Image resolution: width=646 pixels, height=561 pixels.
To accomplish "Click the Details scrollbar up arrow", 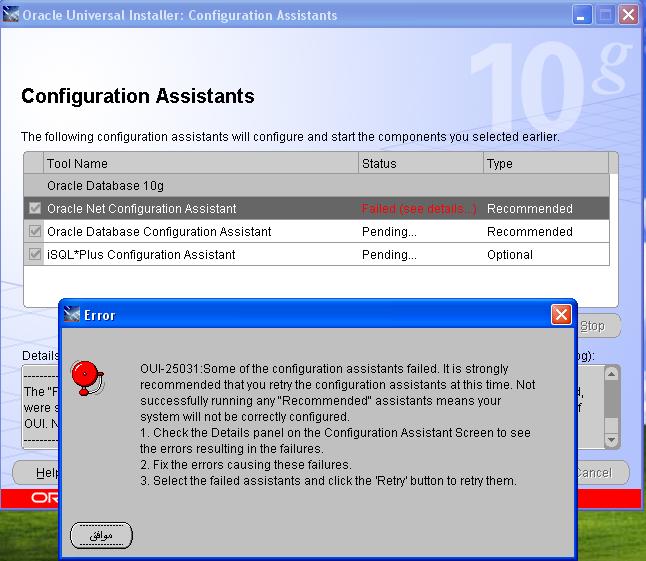I will [x=611, y=373].
